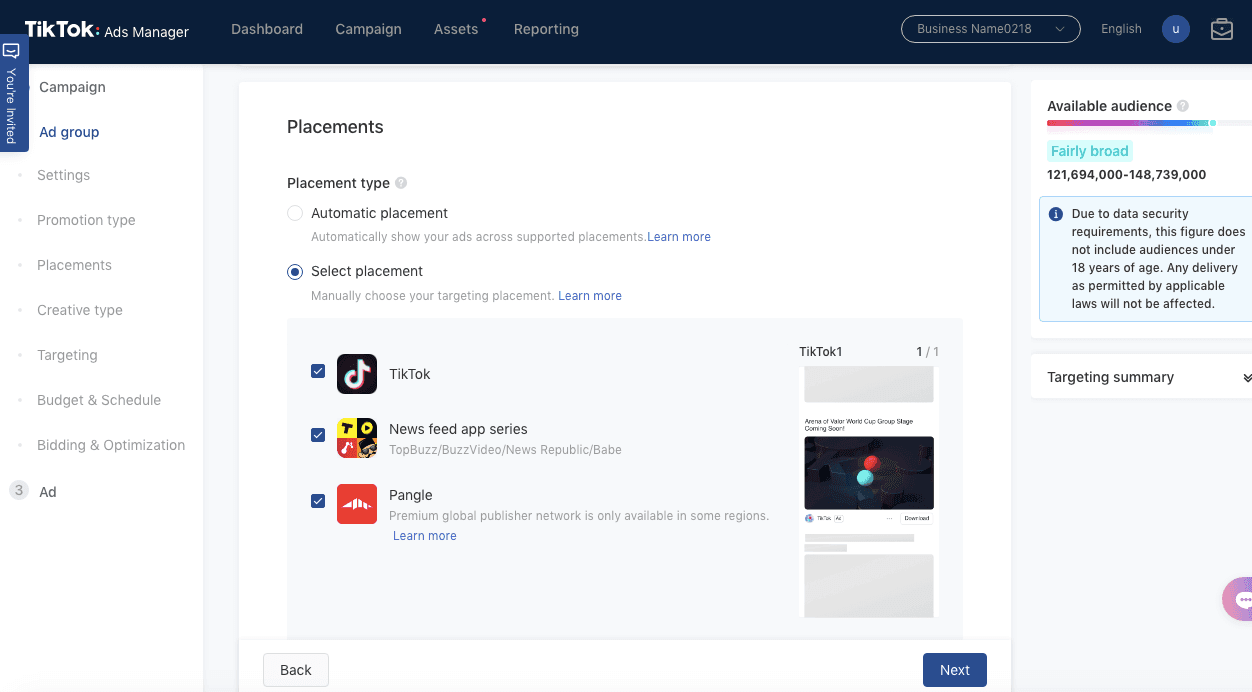Uncheck the News feed app series checkbox
Viewport: 1252px width, 692px height.
318,435
